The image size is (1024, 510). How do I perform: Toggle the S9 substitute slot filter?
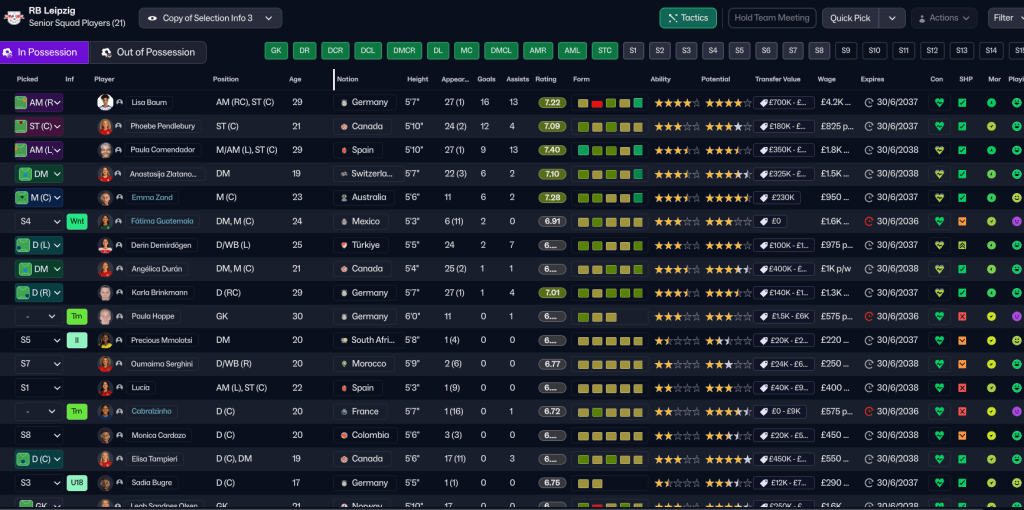click(846, 50)
